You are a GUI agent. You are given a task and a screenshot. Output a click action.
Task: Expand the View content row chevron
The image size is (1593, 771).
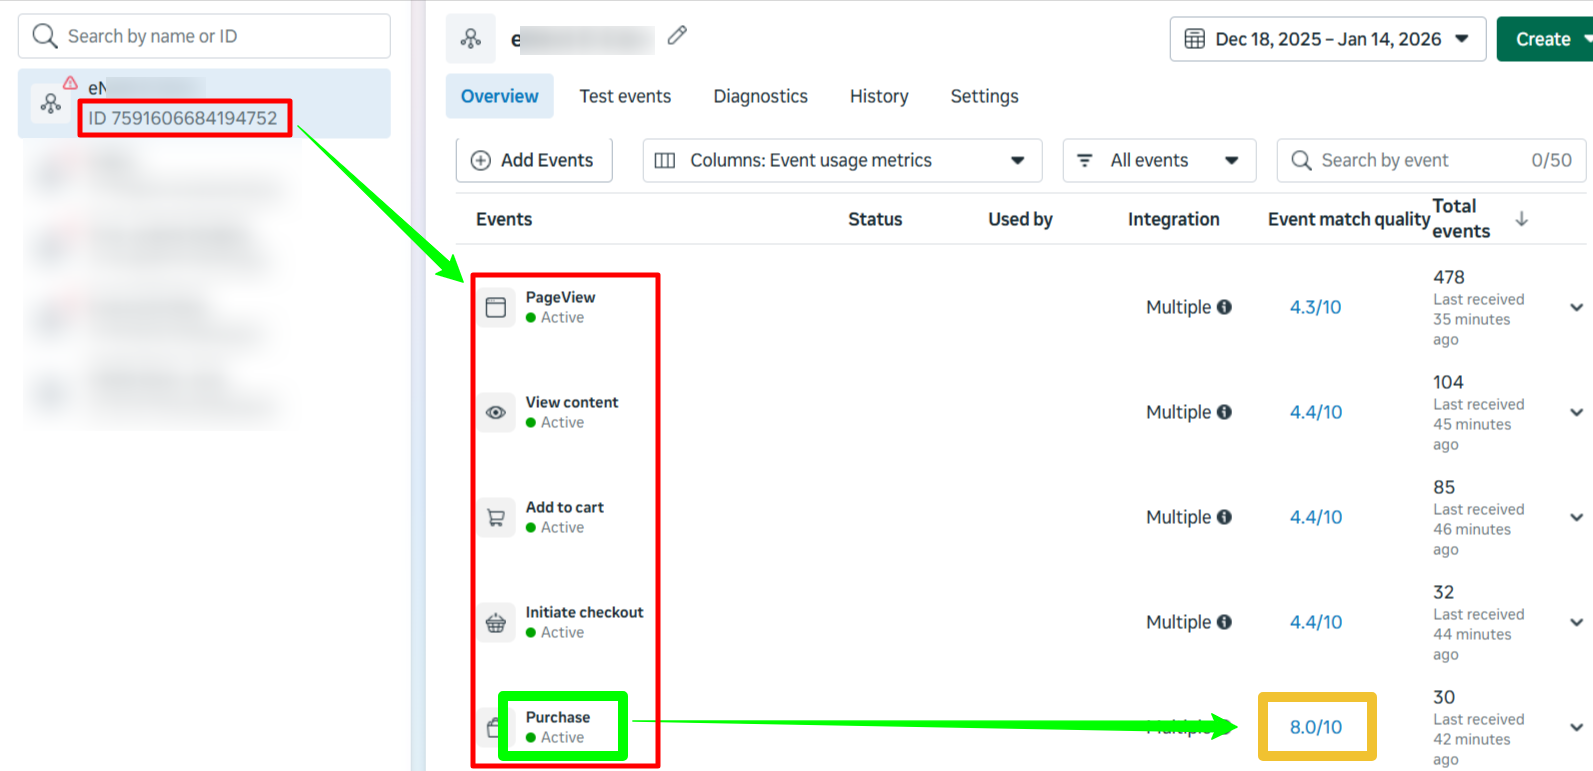[x=1576, y=412]
